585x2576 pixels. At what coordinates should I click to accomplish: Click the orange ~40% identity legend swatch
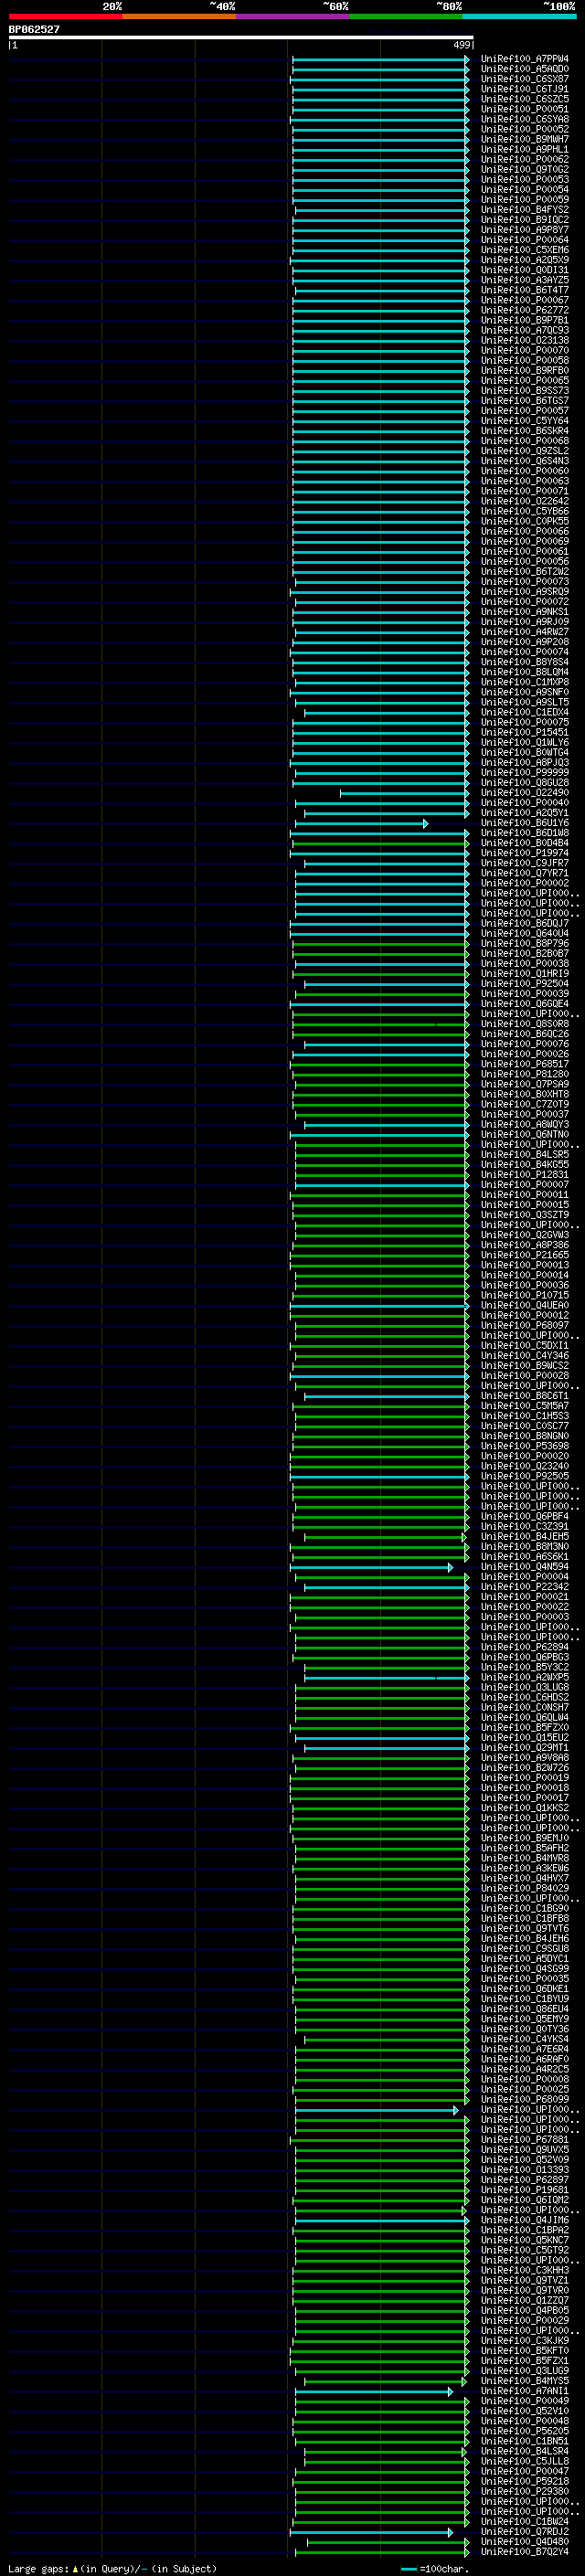(179, 16)
